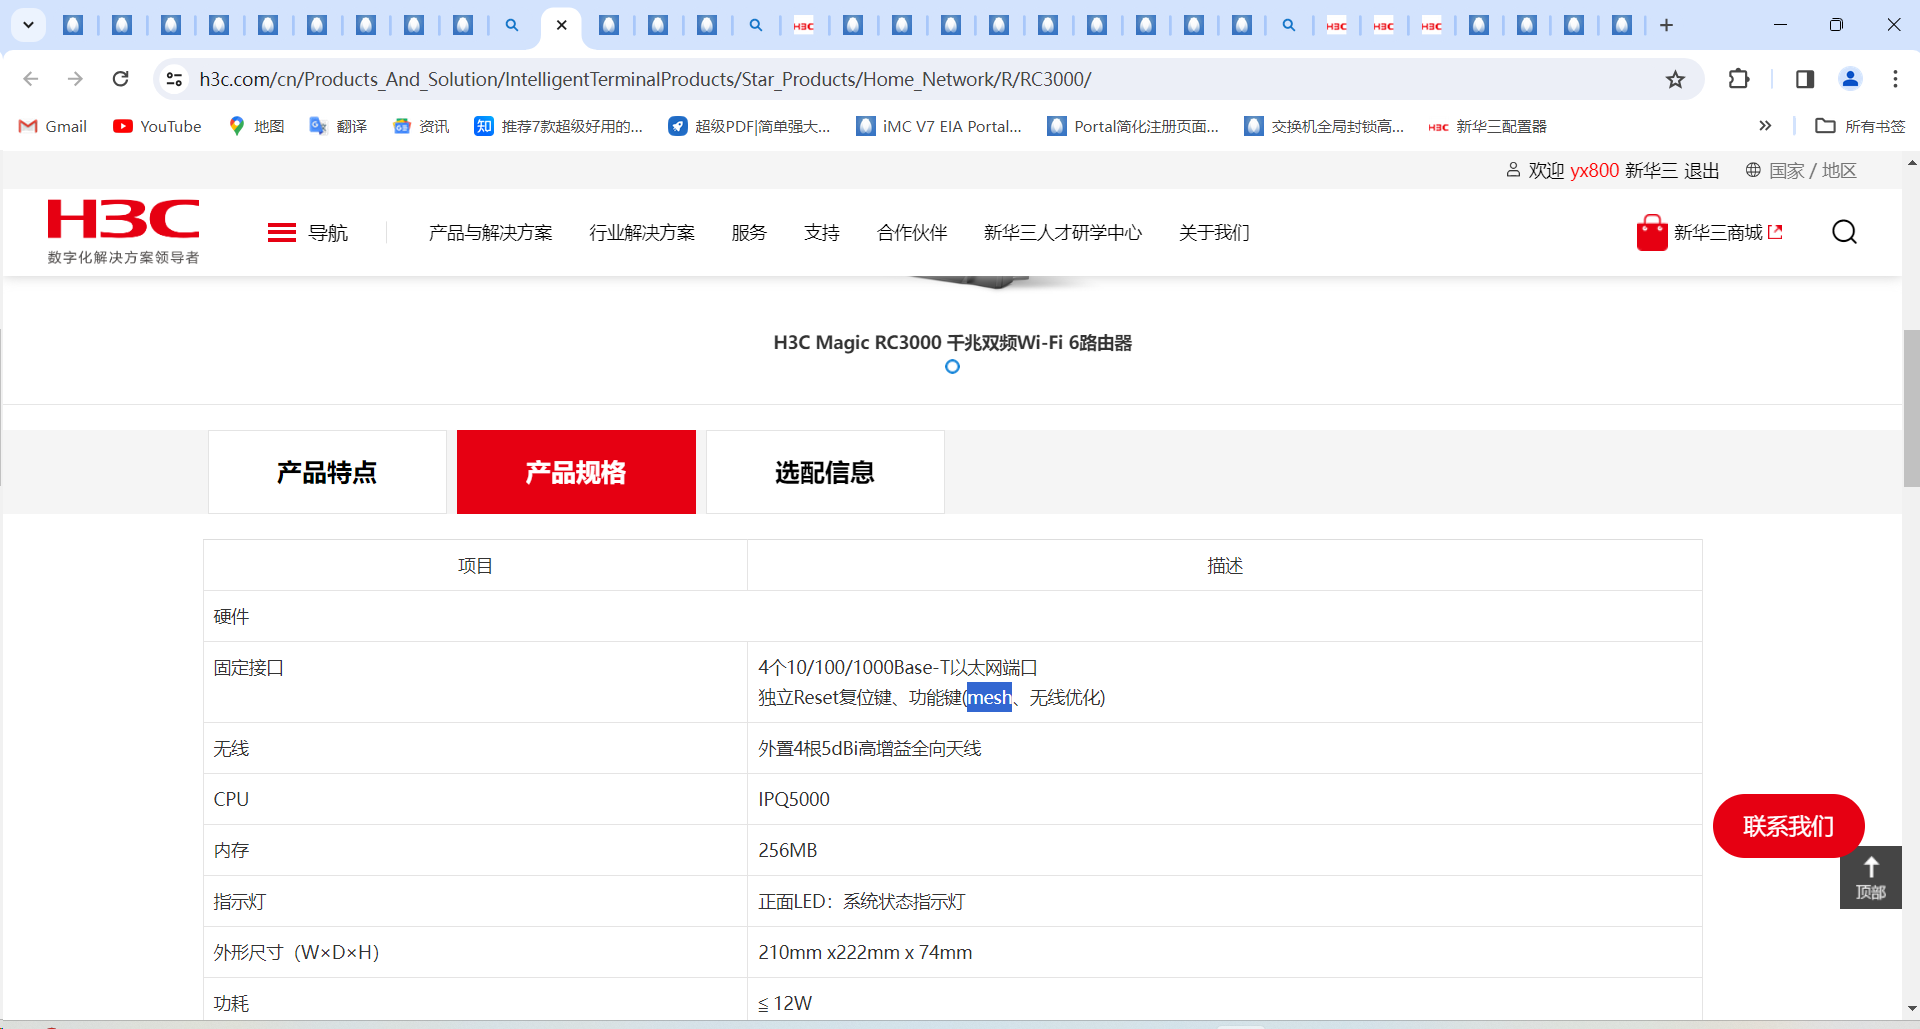
Task: Open the 产品与解决方案 menu
Action: [x=490, y=233]
